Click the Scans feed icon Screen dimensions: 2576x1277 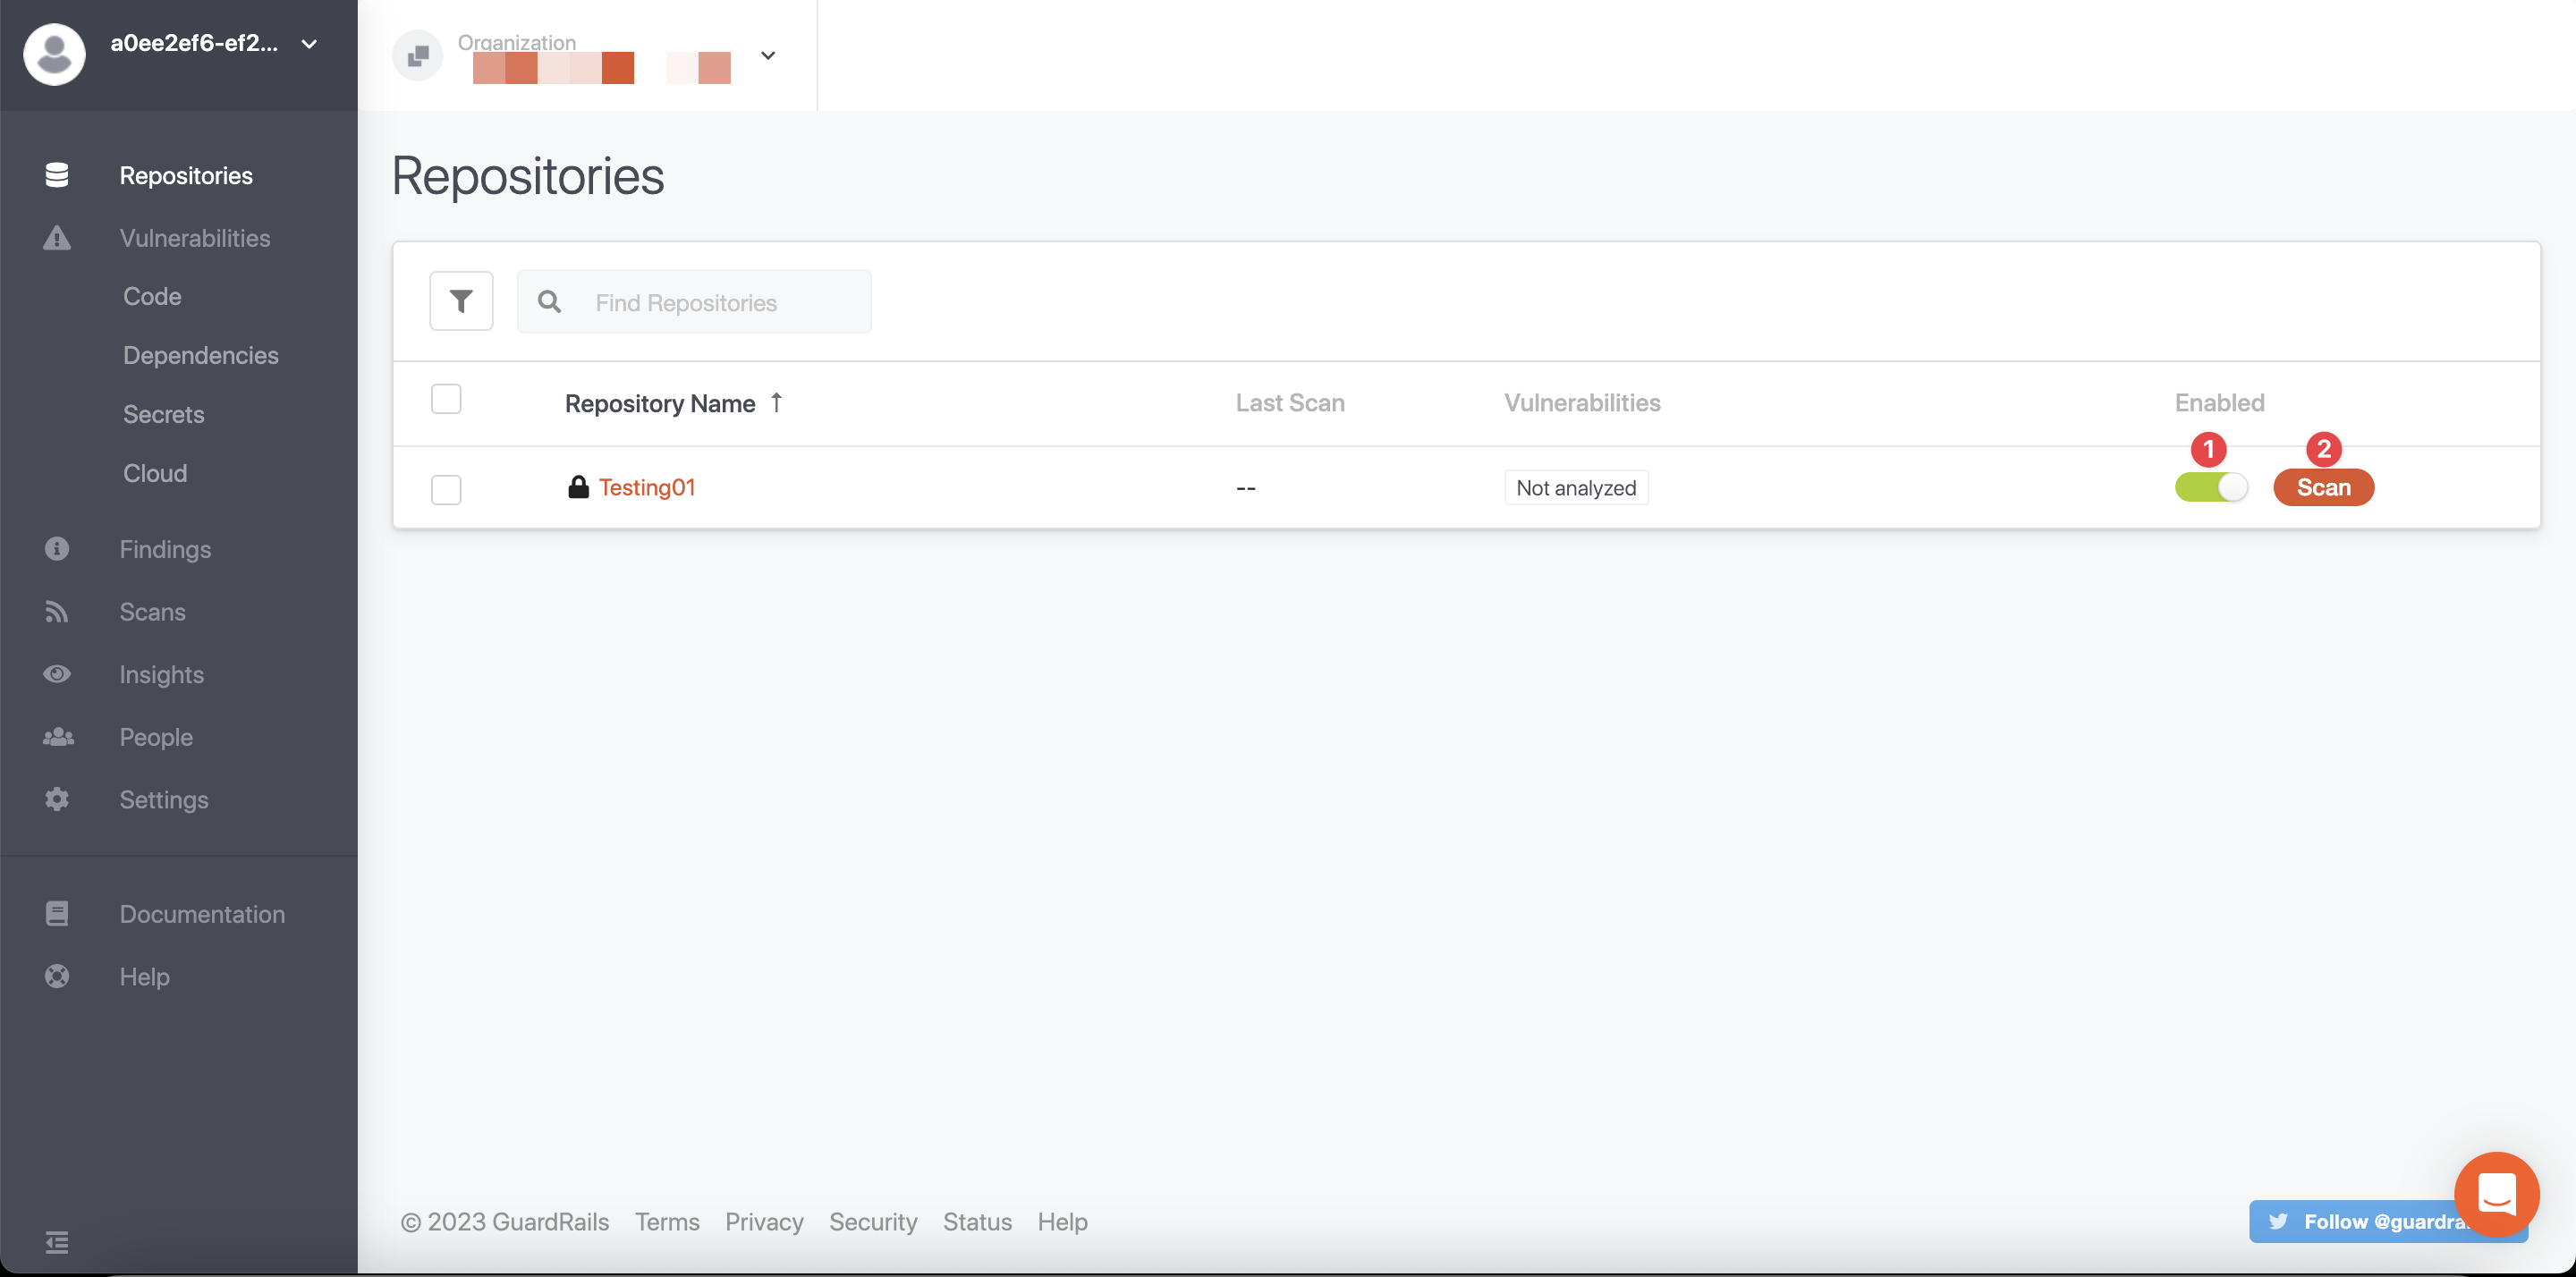[57, 611]
